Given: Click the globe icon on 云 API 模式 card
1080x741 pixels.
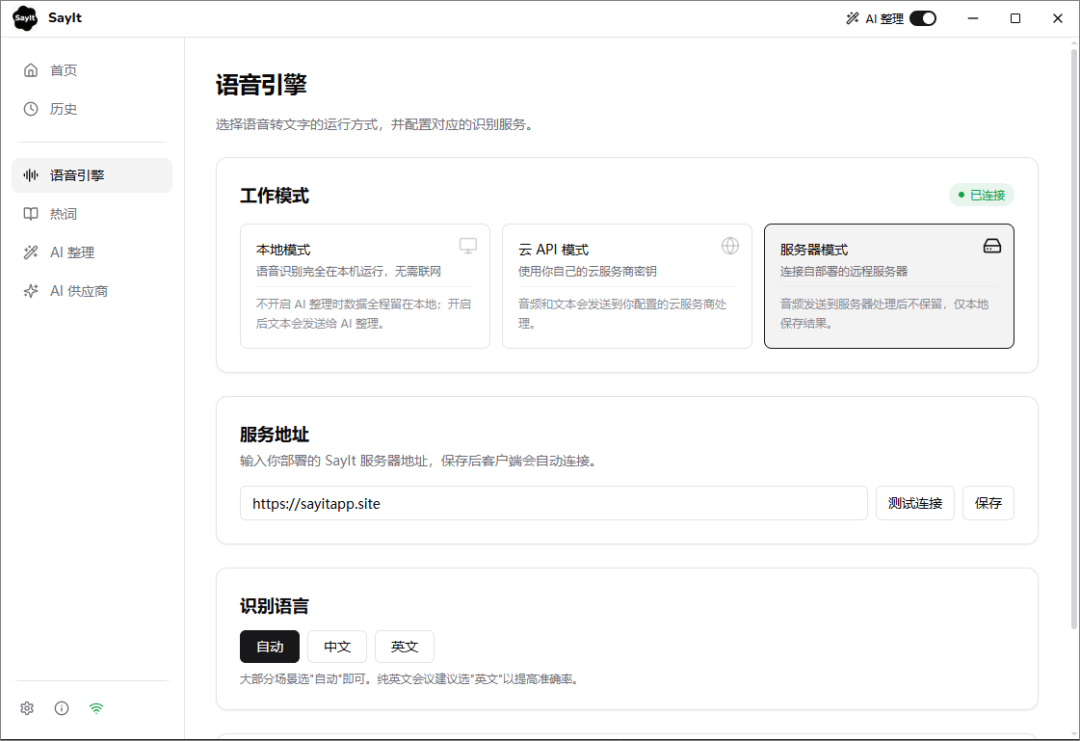Looking at the screenshot, I should (x=730, y=246).
